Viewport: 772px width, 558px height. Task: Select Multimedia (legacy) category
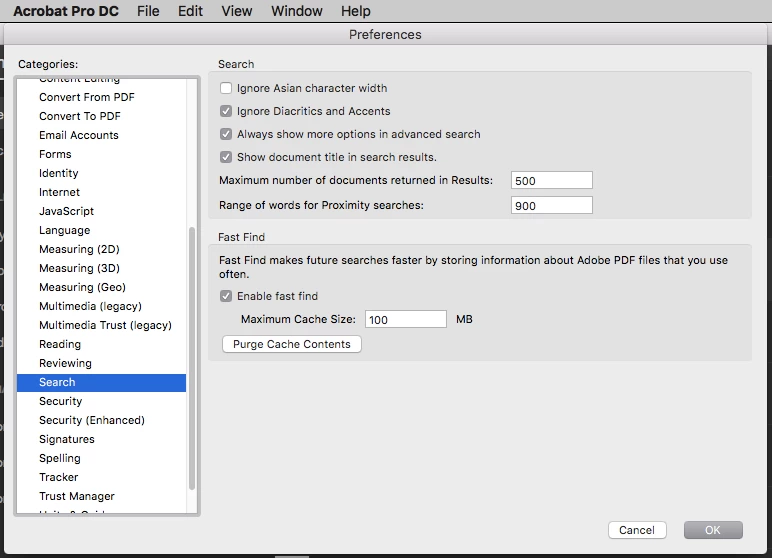tap(101, 306)
